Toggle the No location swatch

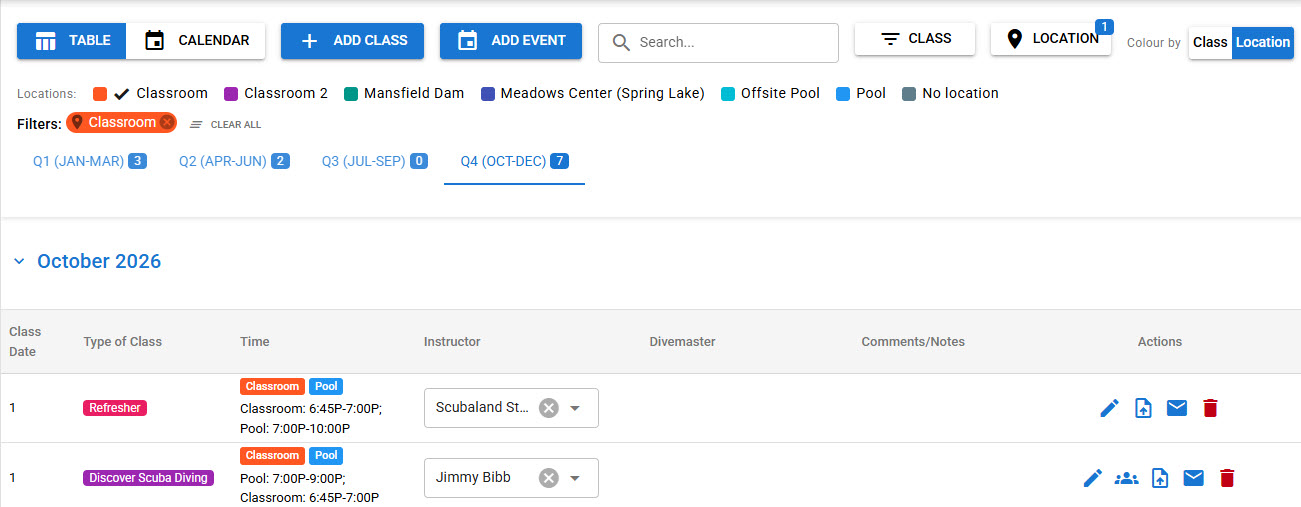[909, 94]
